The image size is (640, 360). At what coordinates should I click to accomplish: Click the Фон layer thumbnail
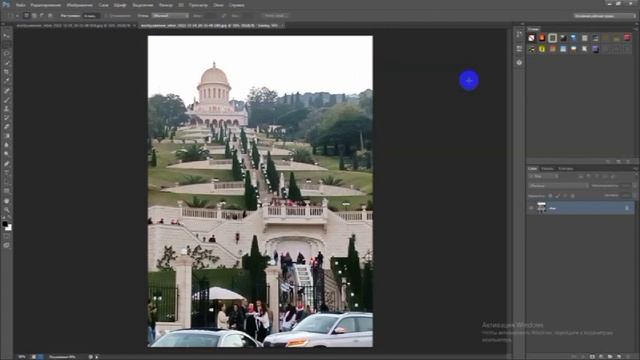tap(541, 208)
